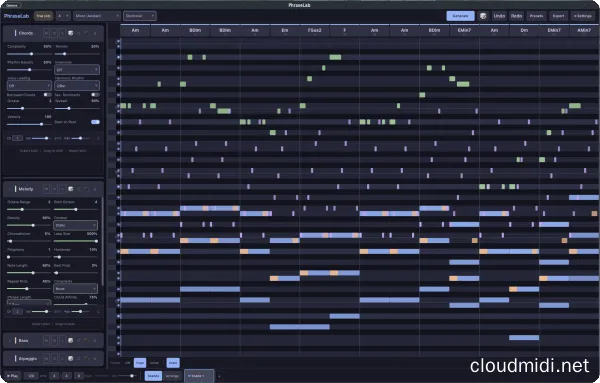Open the key root dropdown showing A
The image size is (600, 383).
coord(64,16)
